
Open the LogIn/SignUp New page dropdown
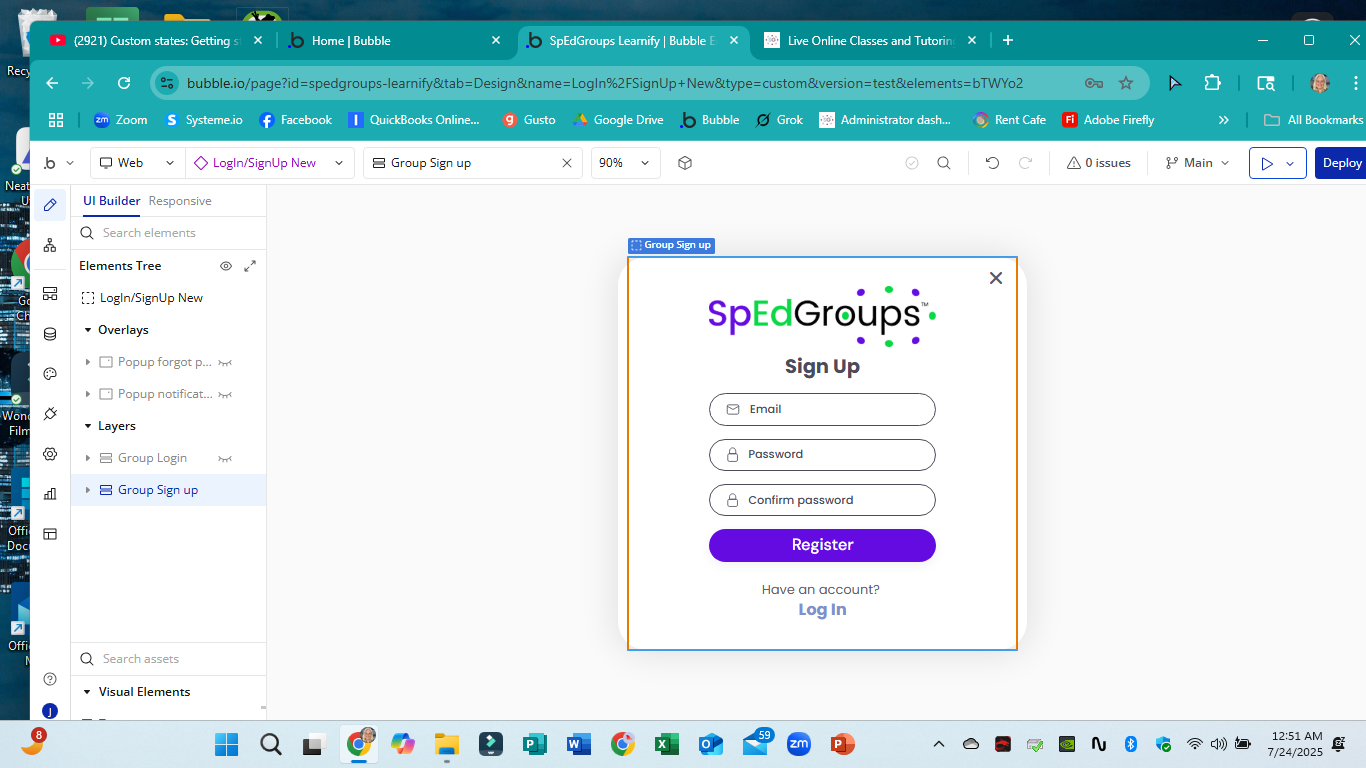tap(270, 163)
